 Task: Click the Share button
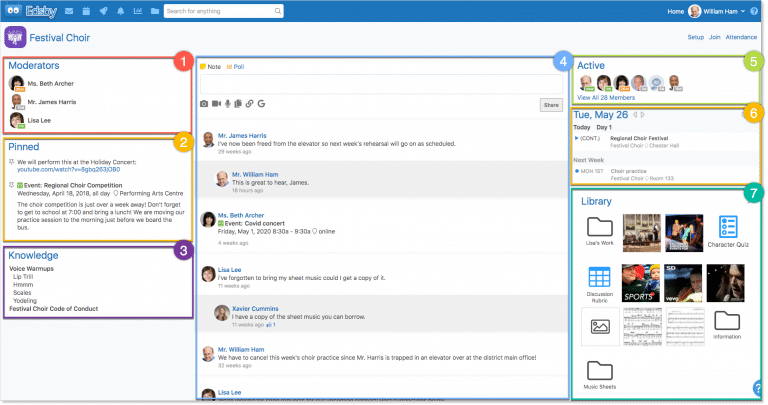[550, 104]
